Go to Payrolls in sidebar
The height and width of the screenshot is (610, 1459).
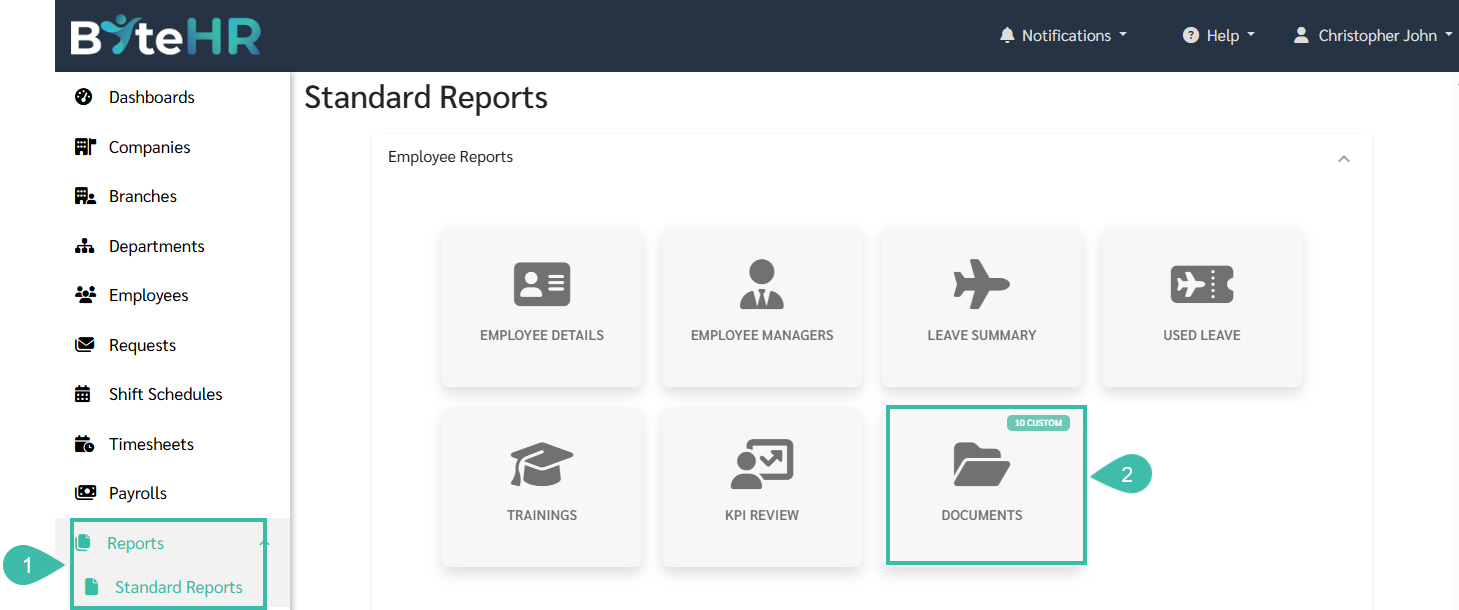coord(138,493)
